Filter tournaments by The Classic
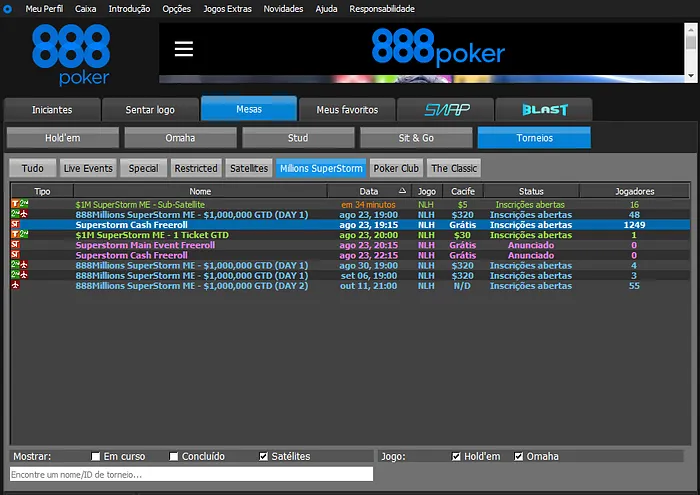This screenshot has height=495, width=700. tap(454, 168)
